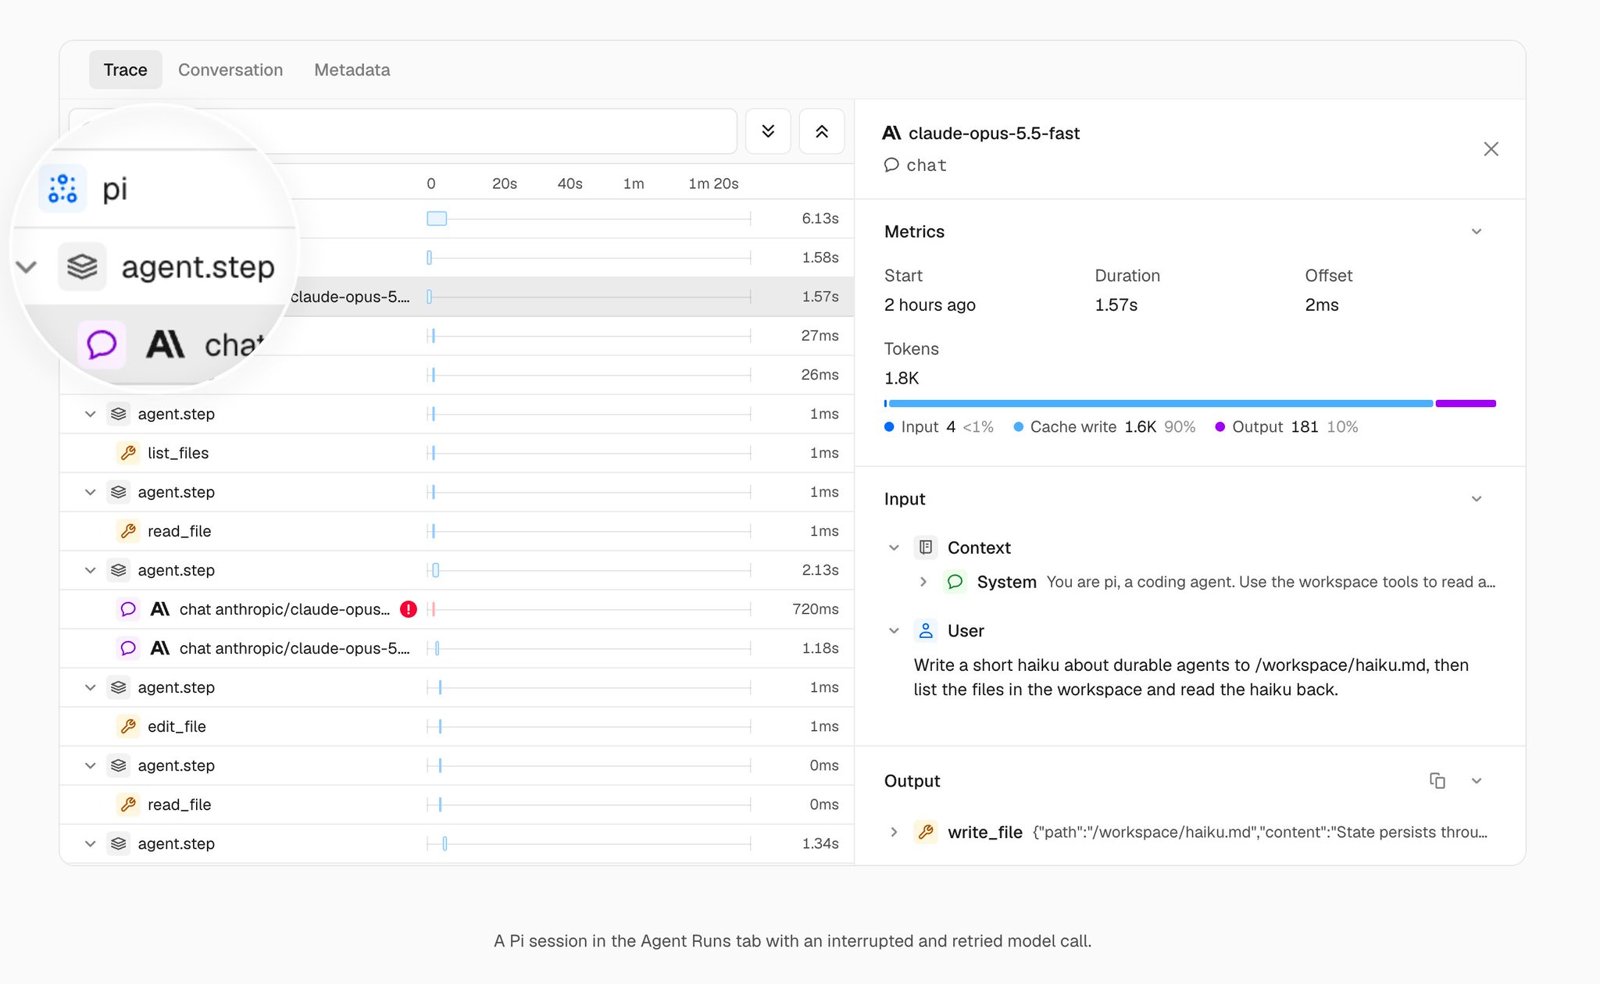Click the error badge on the failed chat call
This screenshot has width=1600, height=984.
tap(409, 609)
